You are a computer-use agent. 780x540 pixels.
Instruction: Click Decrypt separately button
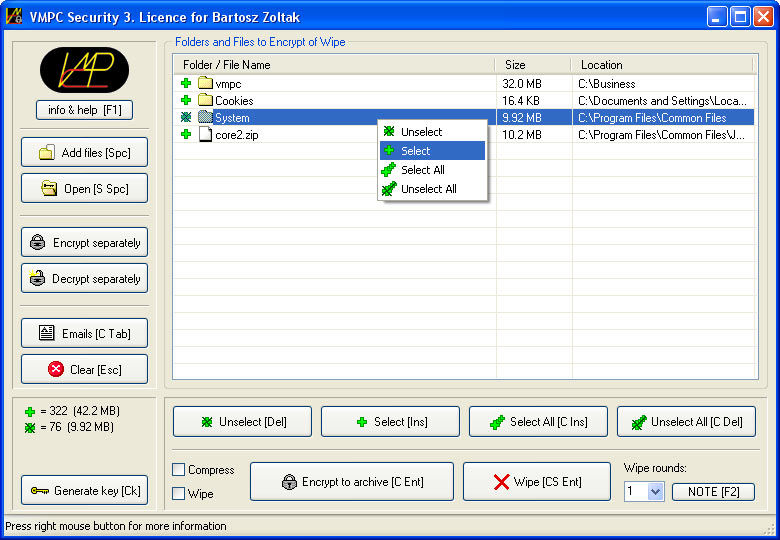pyautogui.click(x=85, y=278)
